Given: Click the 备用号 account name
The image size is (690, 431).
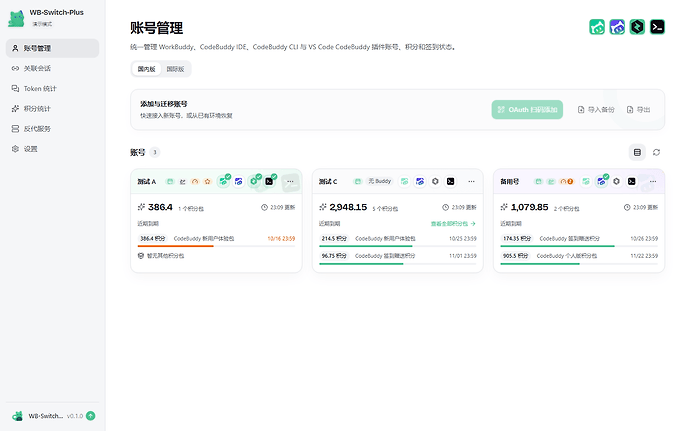Looking at the screenshot, I should [x=510, y=181].
